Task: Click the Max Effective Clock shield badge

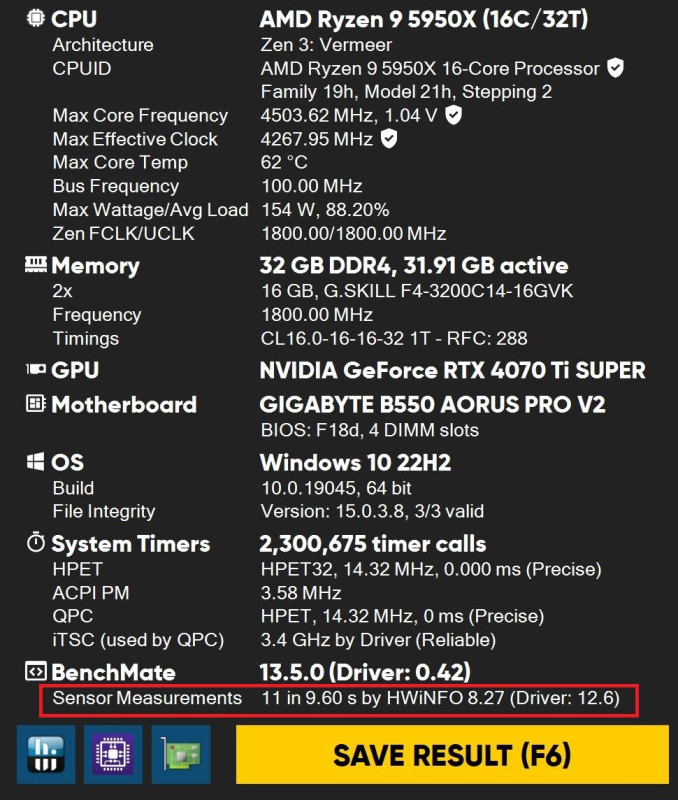Action: (x=389, y=138)
